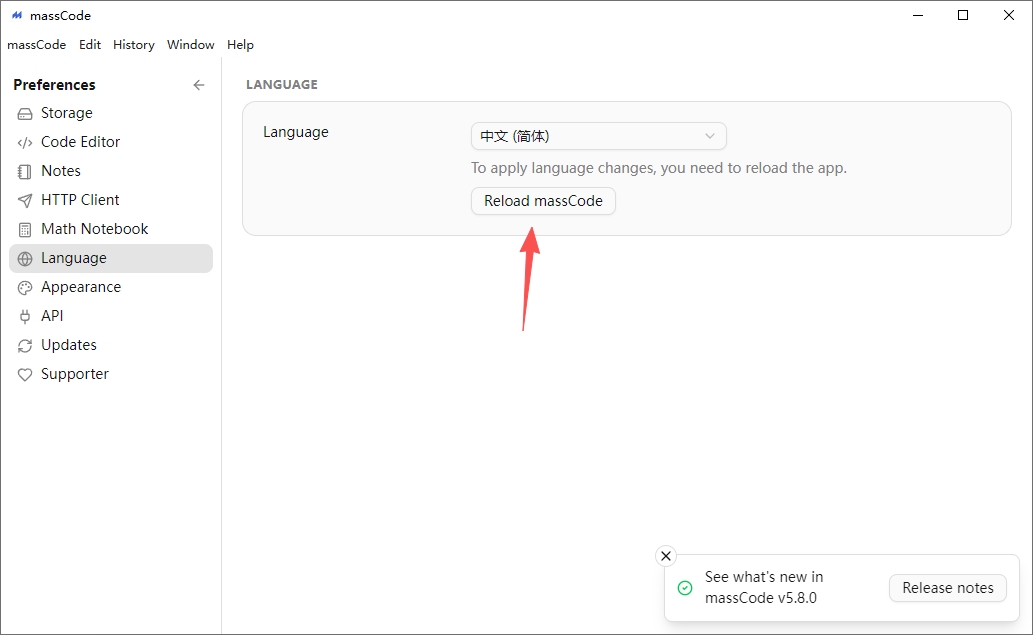Click the Language globe icon in the sidebar
1033x635 pixels.
pos(25,259)
